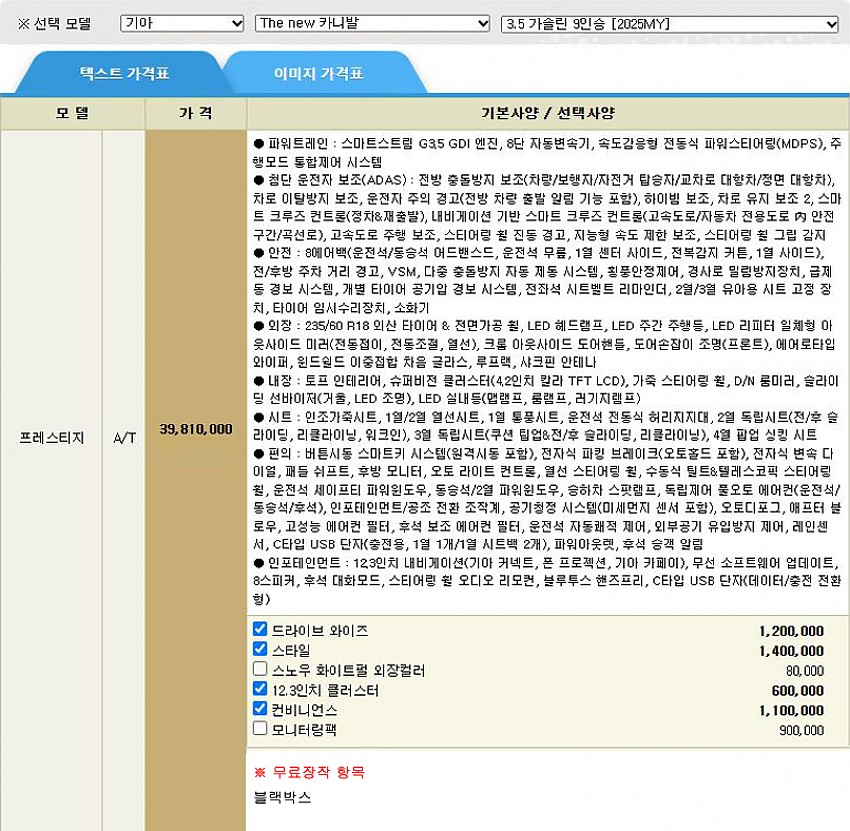Open the 기아 manufacturer dropdown
The image size is (850, 831).
point(182,24)
